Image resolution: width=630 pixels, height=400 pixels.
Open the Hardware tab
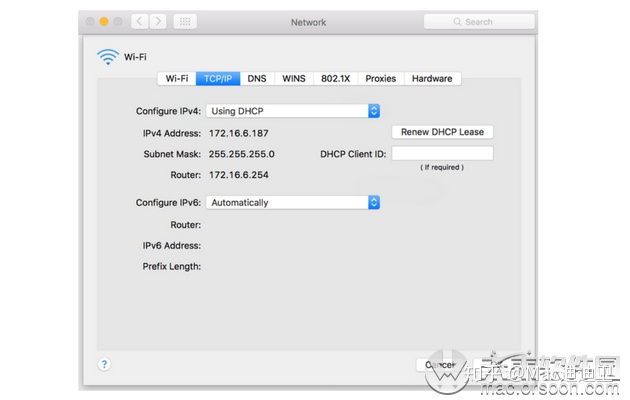pos(432,78)
